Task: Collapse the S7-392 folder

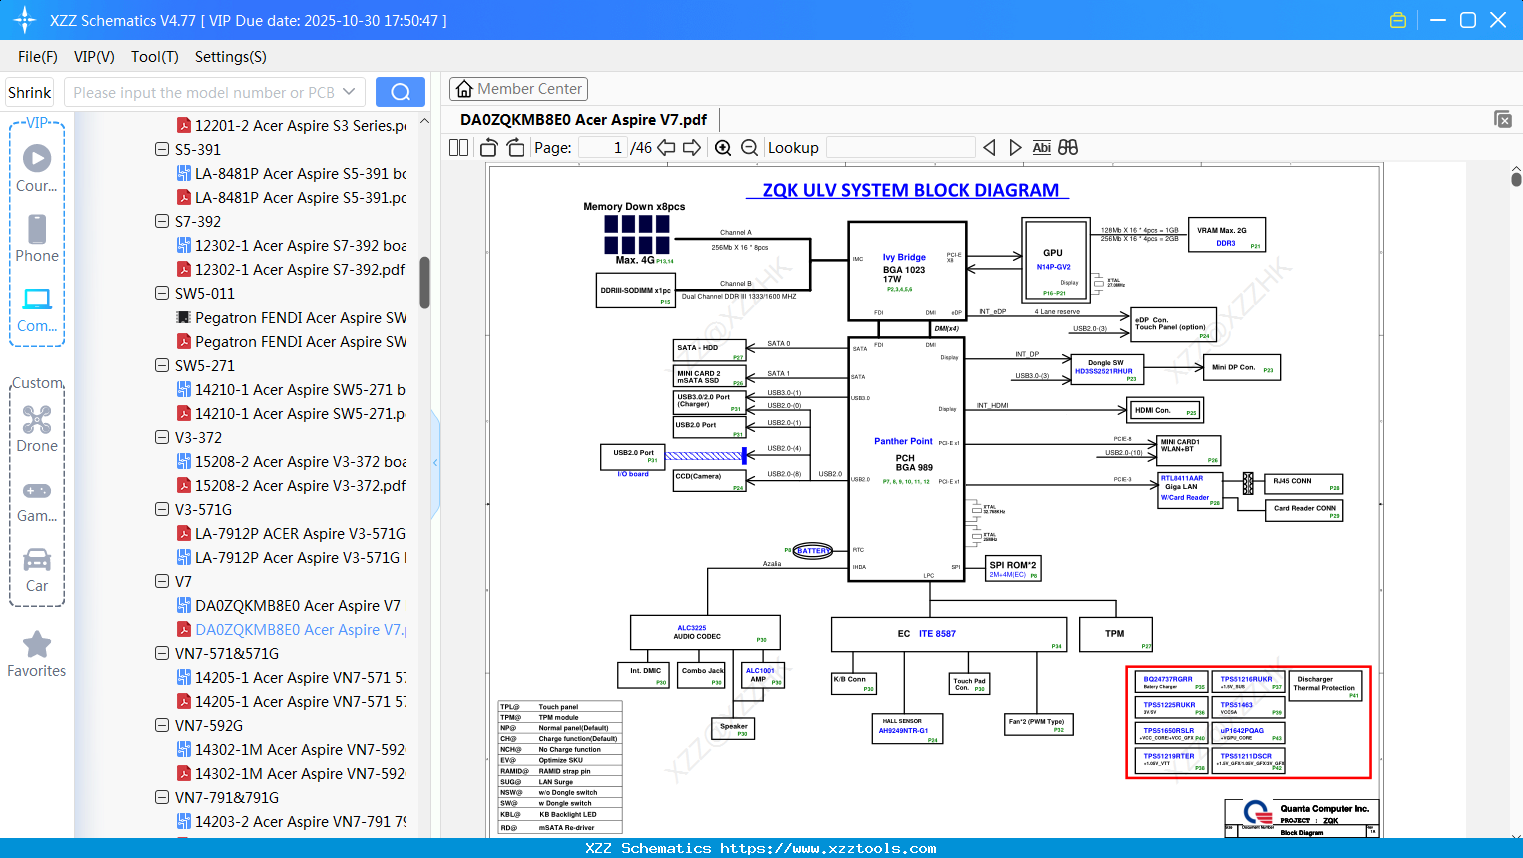Action: click(162, 221)
